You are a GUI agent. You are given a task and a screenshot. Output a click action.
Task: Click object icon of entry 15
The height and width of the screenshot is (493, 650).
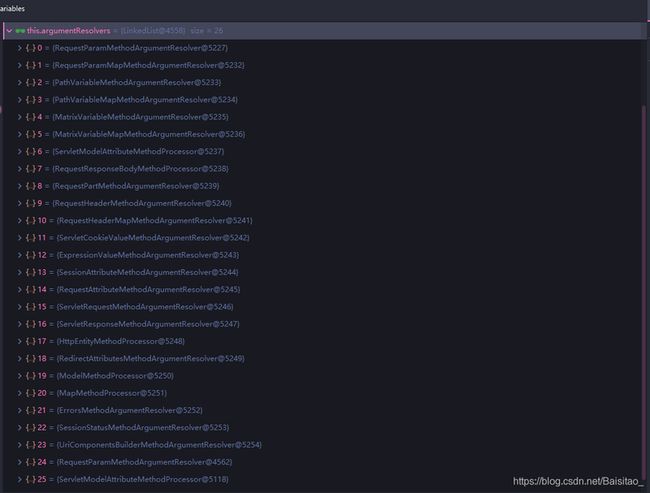[31, 307]
